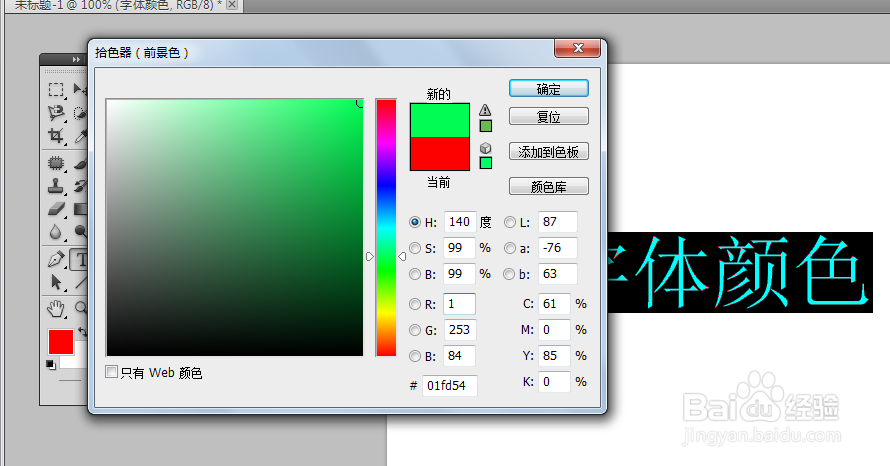Select the Zoom magnifier tool
The image size is (890, 466).
coord(81,308)
